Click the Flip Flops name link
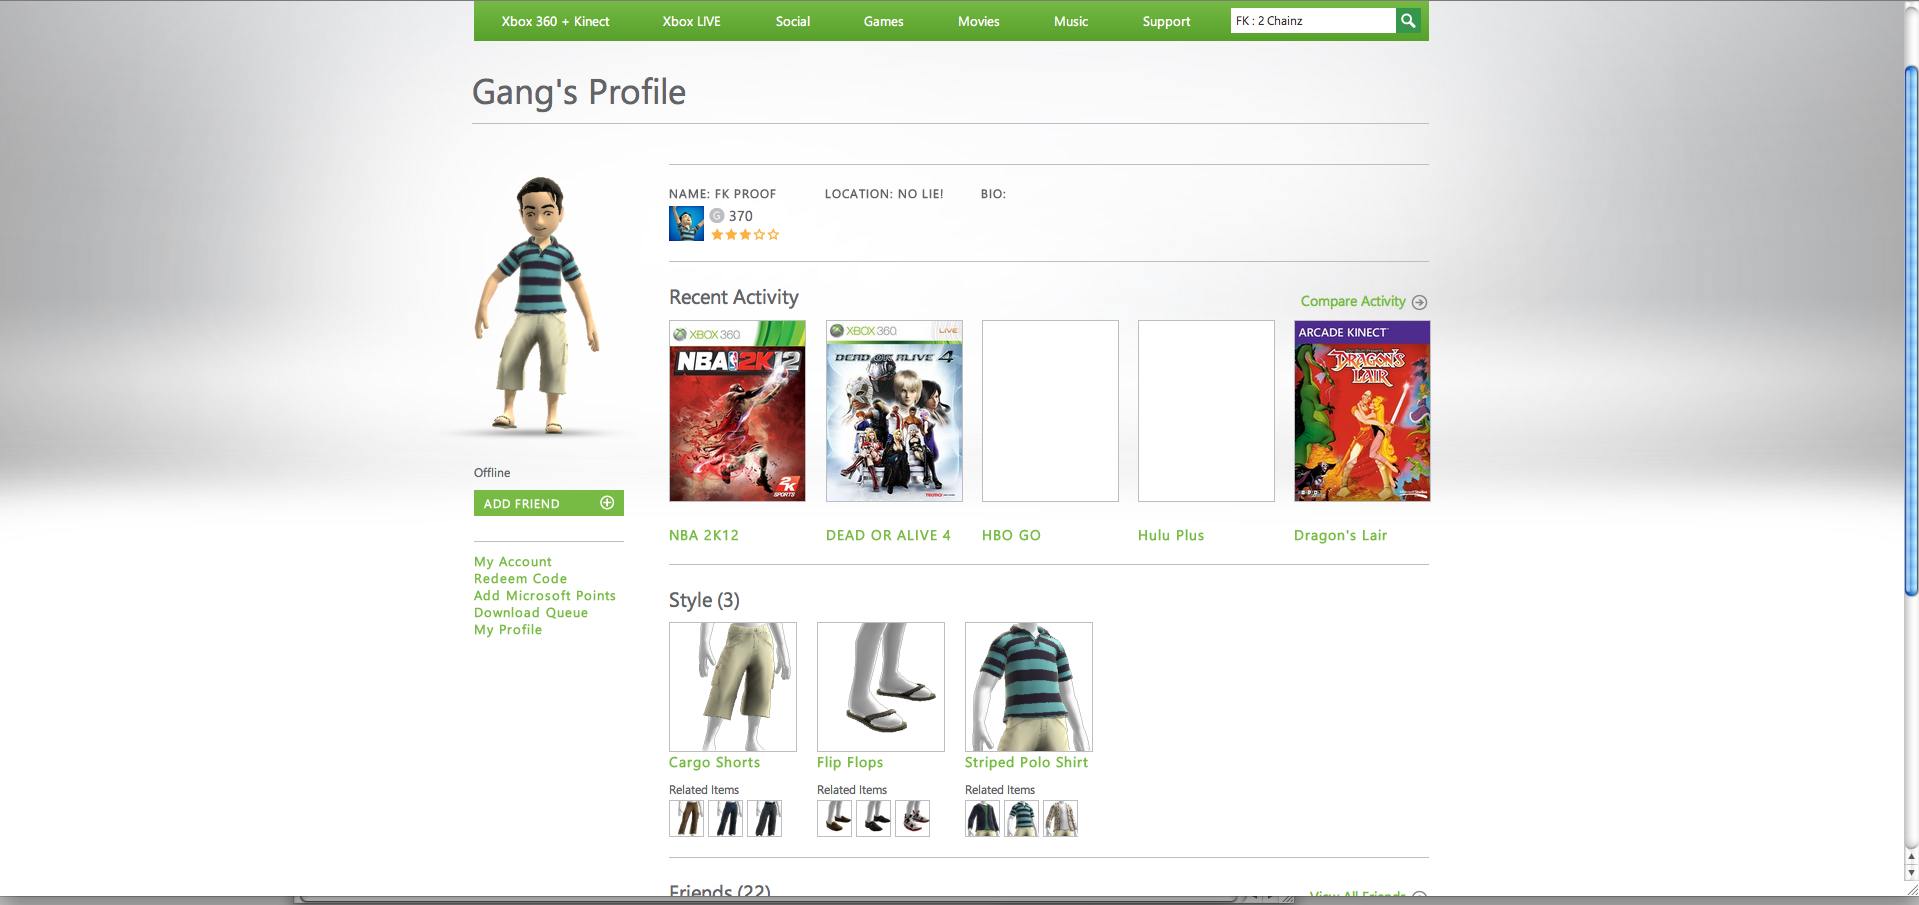 (850, 763)
